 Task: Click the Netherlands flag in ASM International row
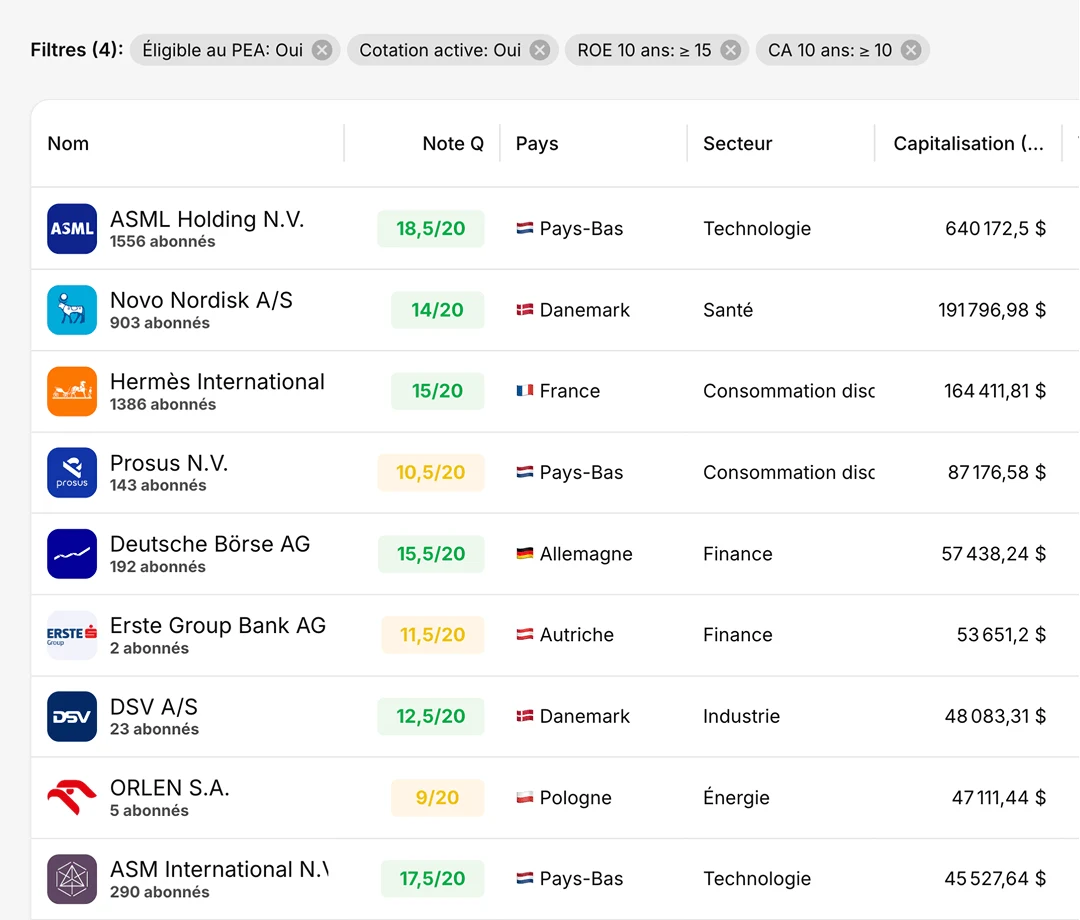525,879
